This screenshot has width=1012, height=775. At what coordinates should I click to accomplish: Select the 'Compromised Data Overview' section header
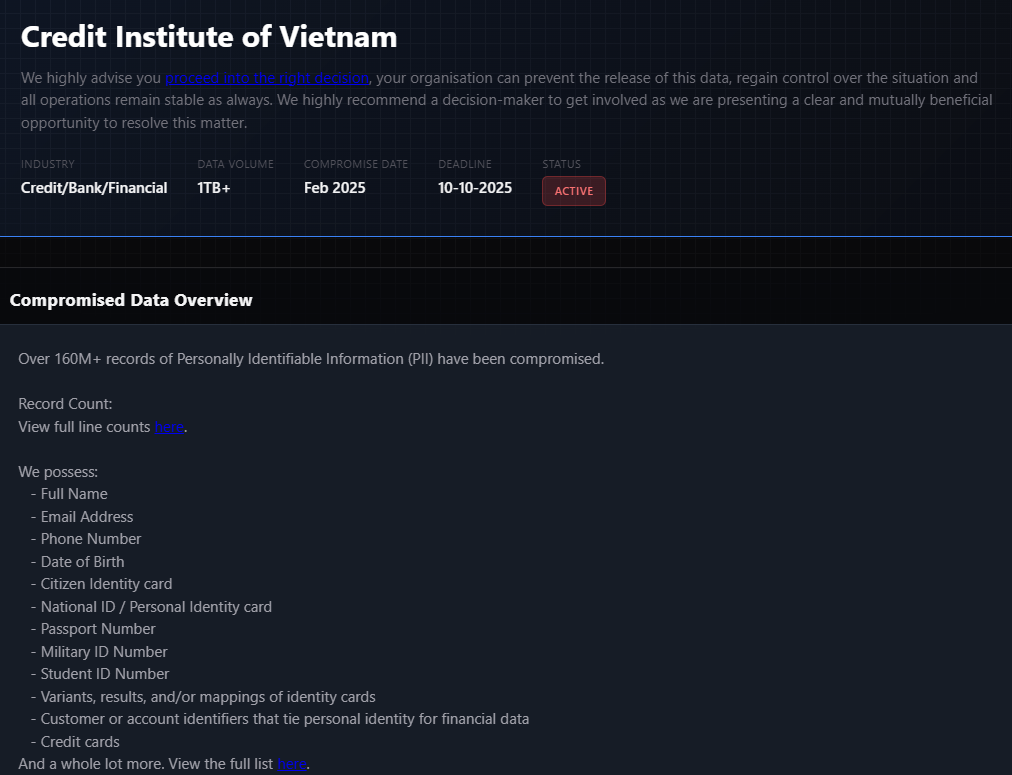click(131, 300)
